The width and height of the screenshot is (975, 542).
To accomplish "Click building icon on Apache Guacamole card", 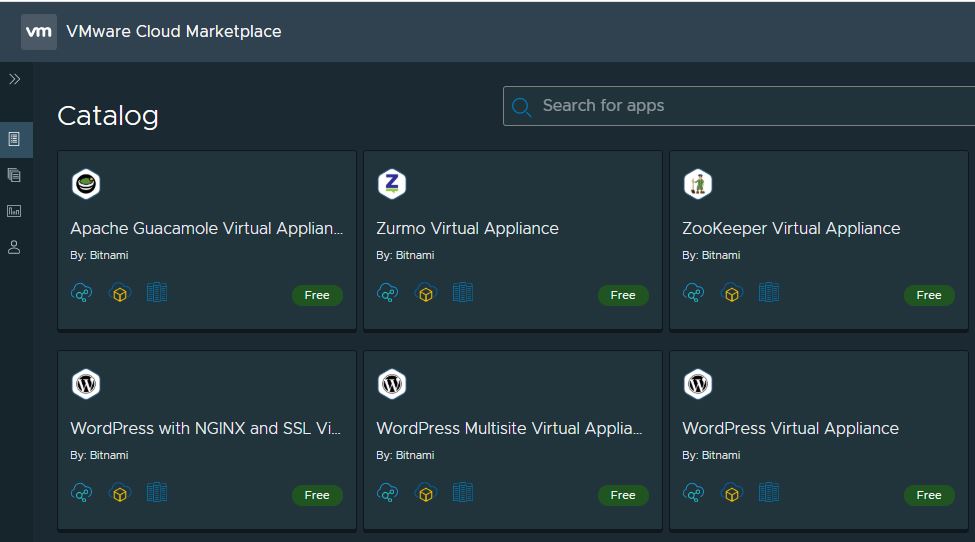I will (x=157, y=292).
